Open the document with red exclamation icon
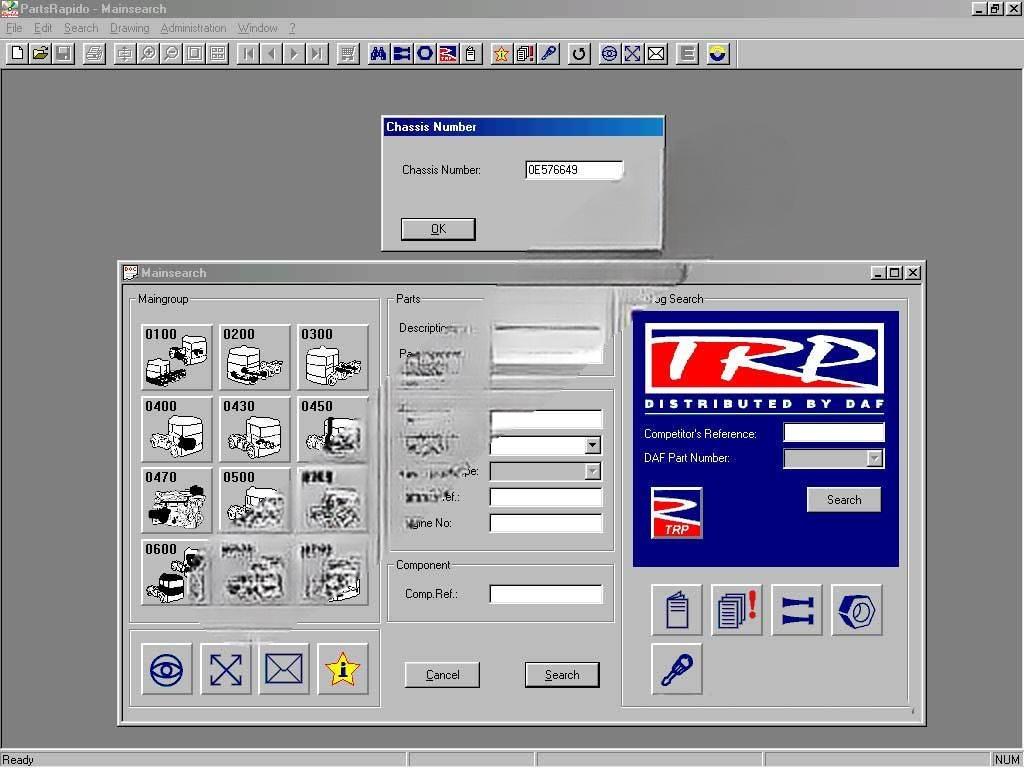This screenshot has width=1024, height=768. pos(737,610)
